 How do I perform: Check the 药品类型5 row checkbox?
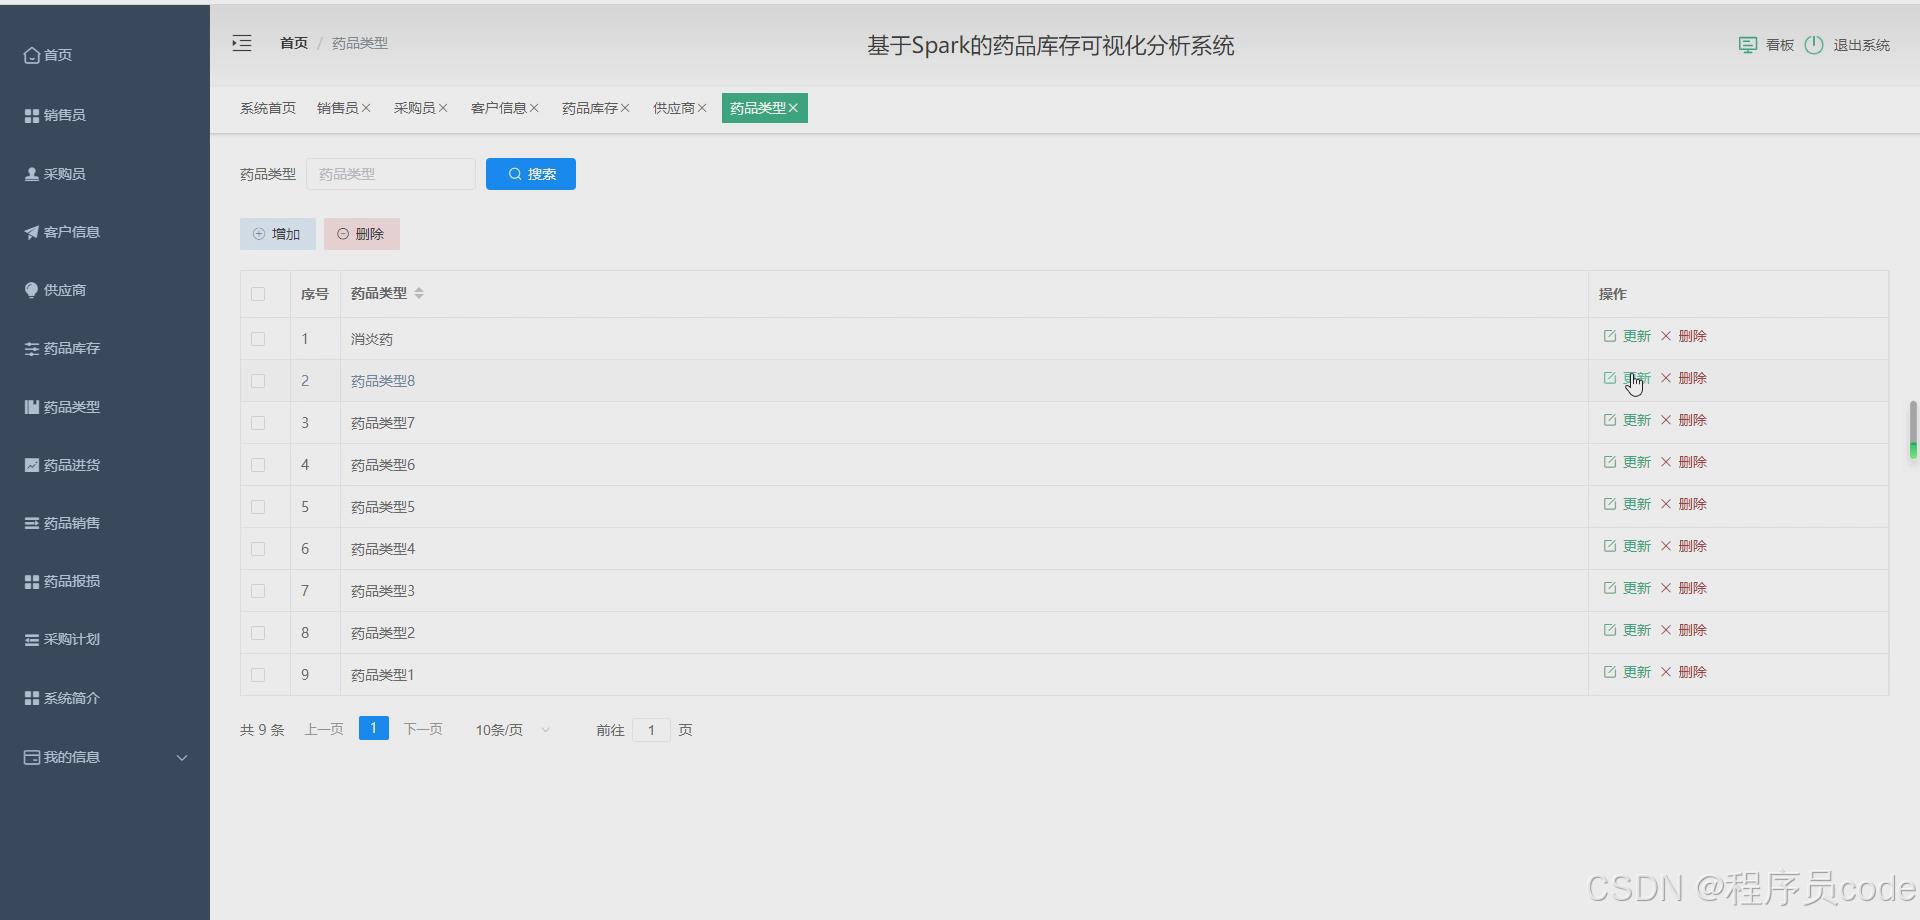258,507
